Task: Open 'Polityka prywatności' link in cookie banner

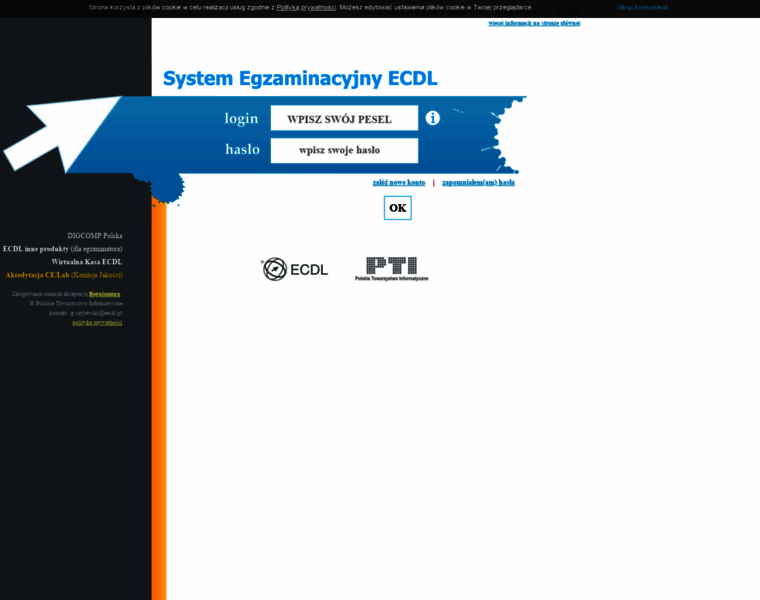Action: point(306,7)
